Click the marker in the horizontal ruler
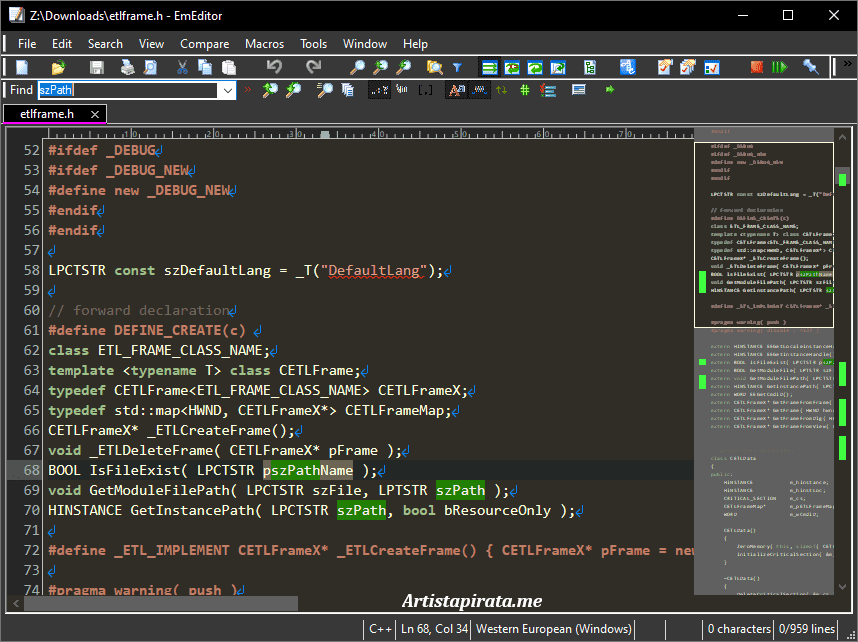Viewport: 858px width, 642px height. (x=325, y=132)
